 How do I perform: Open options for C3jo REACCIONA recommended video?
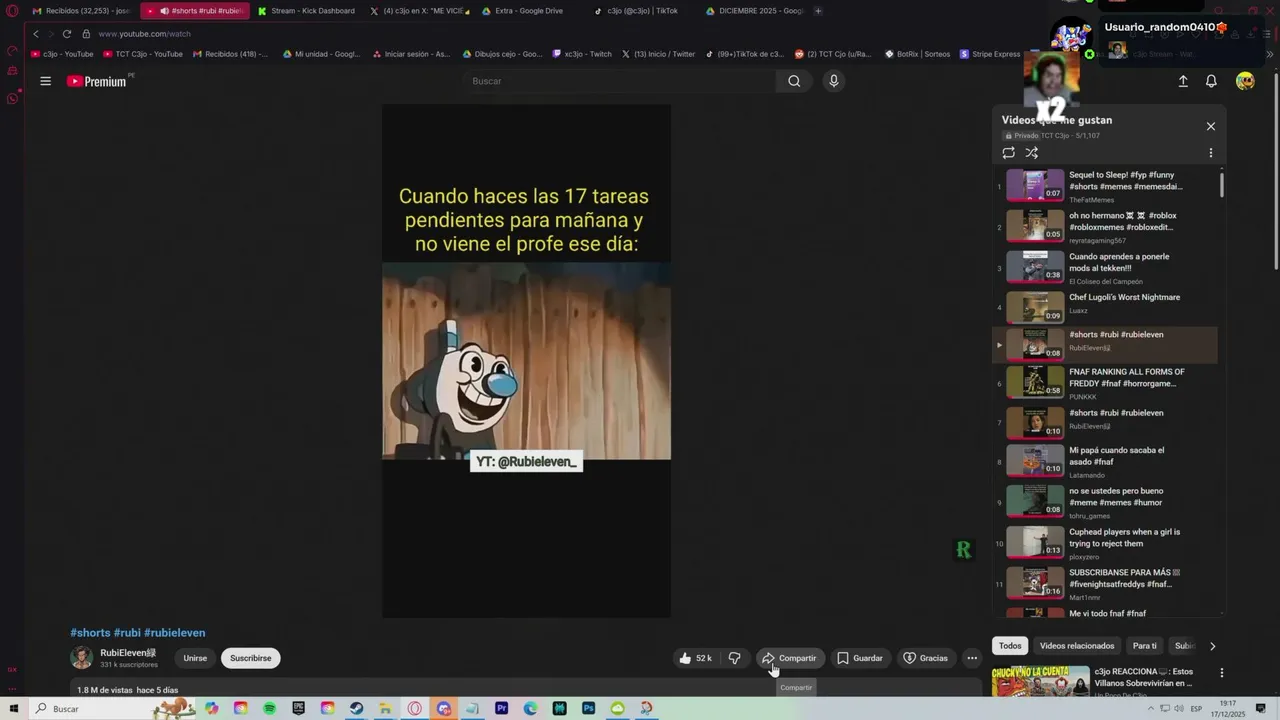(1221, 673)
